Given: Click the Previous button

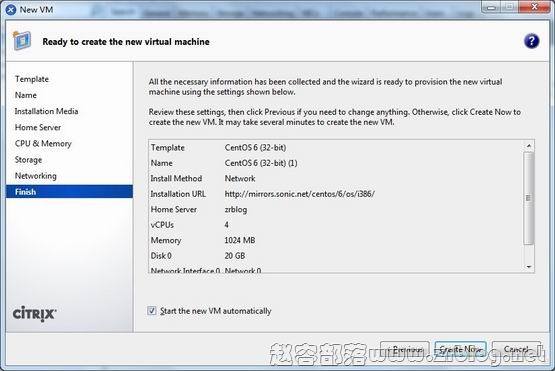Looking at the screenshot, I should (405, 349).
